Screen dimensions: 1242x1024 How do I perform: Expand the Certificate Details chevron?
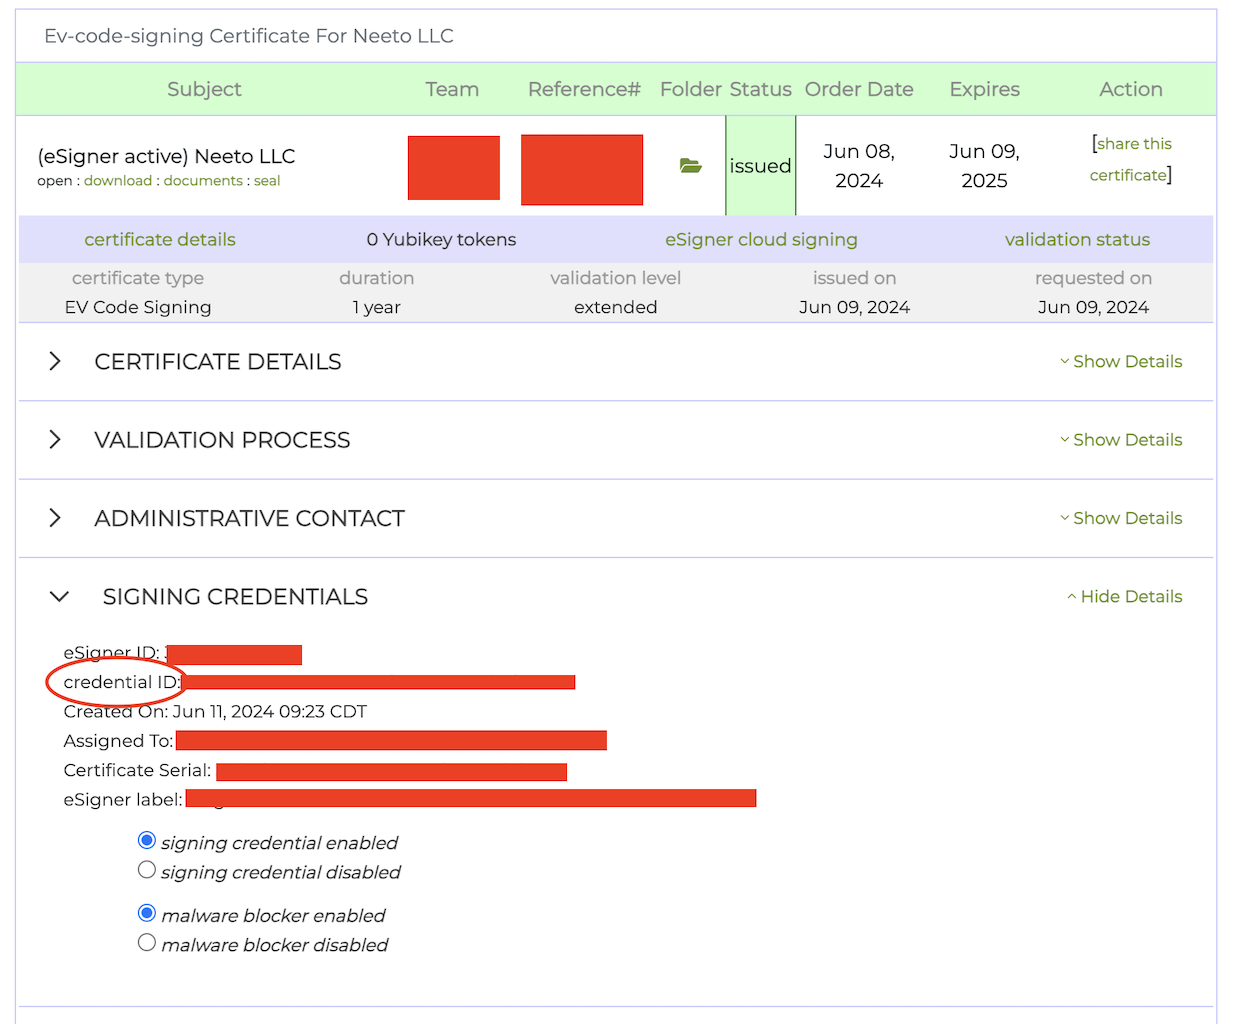tap(55, 362)
